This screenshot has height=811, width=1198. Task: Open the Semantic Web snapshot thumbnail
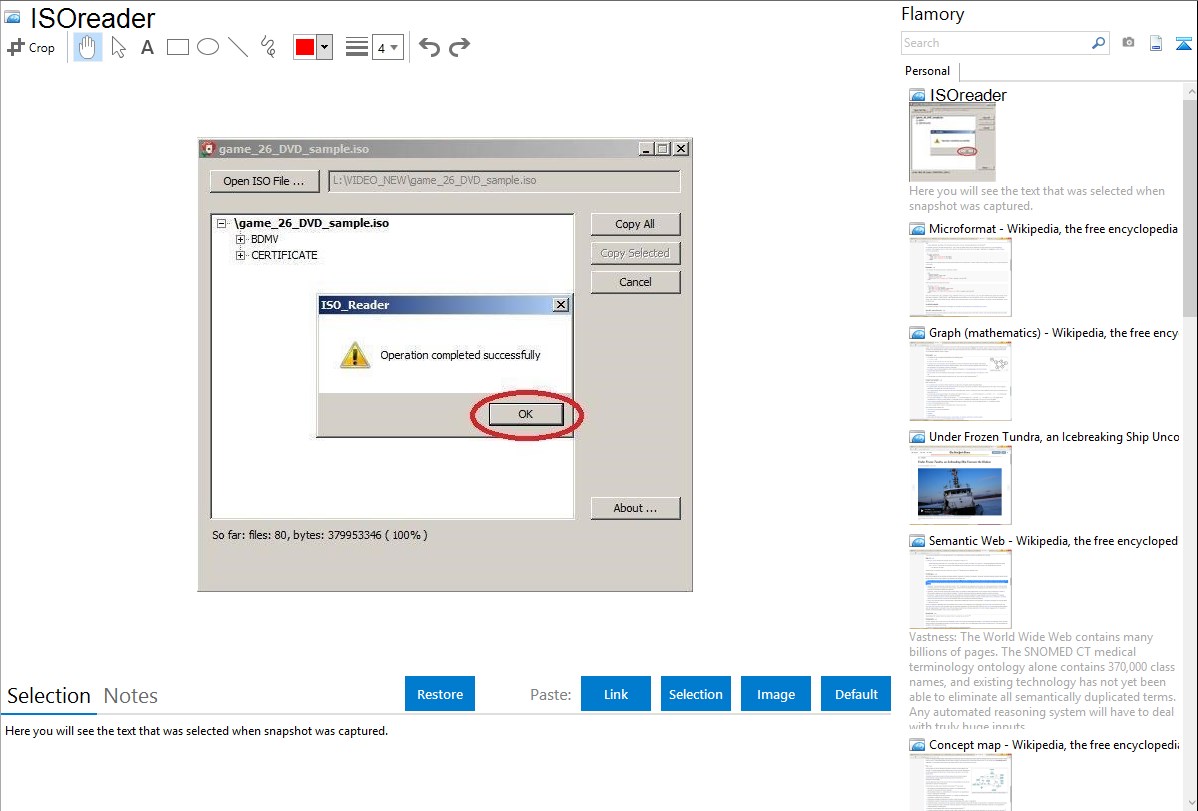(960, 589)
